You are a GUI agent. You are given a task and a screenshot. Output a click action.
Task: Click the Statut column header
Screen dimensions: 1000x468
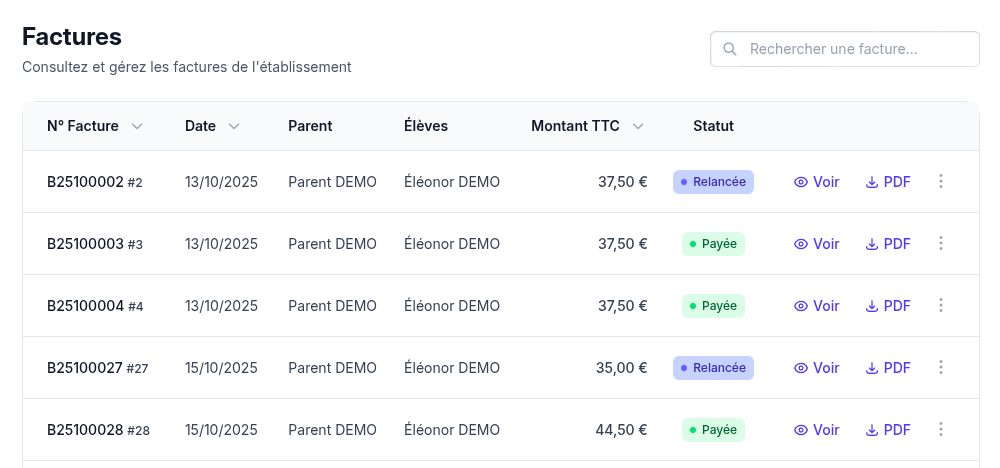[x=713, y=126]
